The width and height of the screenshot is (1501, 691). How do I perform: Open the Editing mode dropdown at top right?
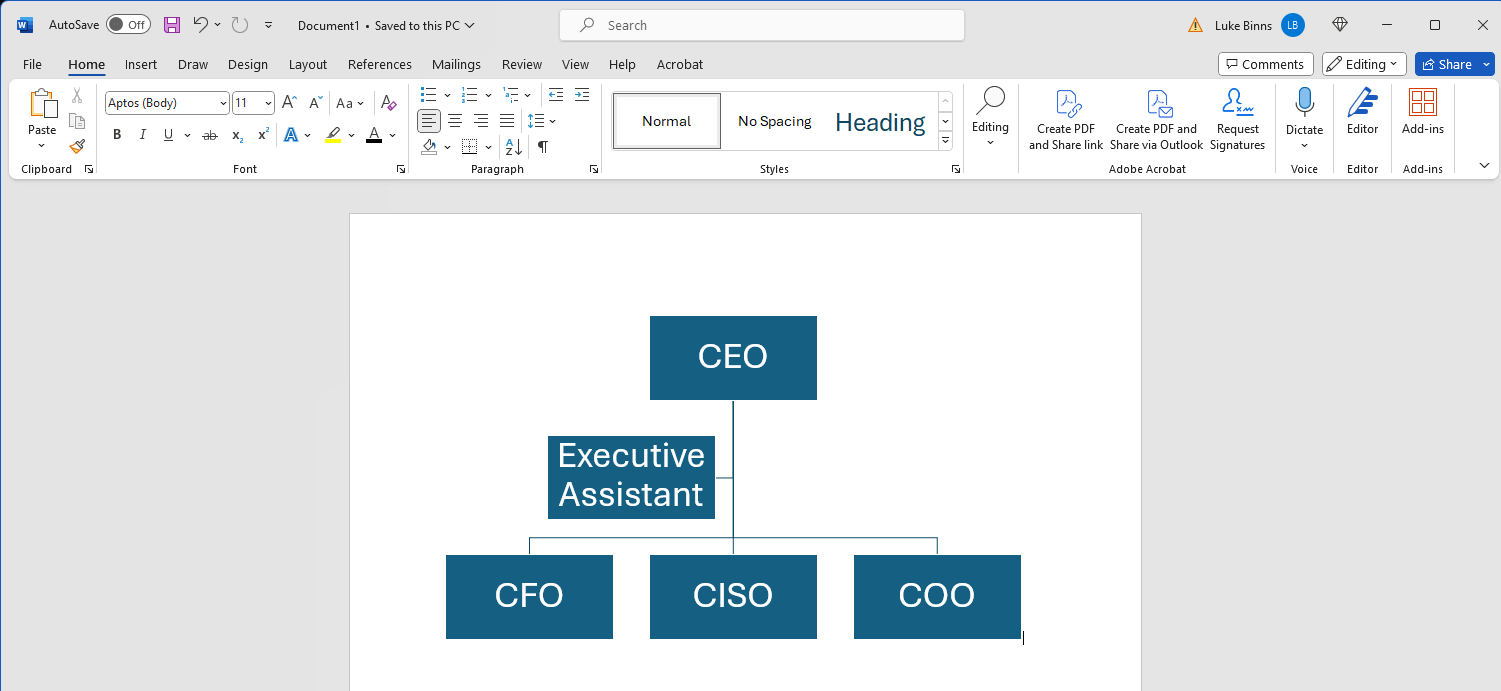(x=1364, y=64)
